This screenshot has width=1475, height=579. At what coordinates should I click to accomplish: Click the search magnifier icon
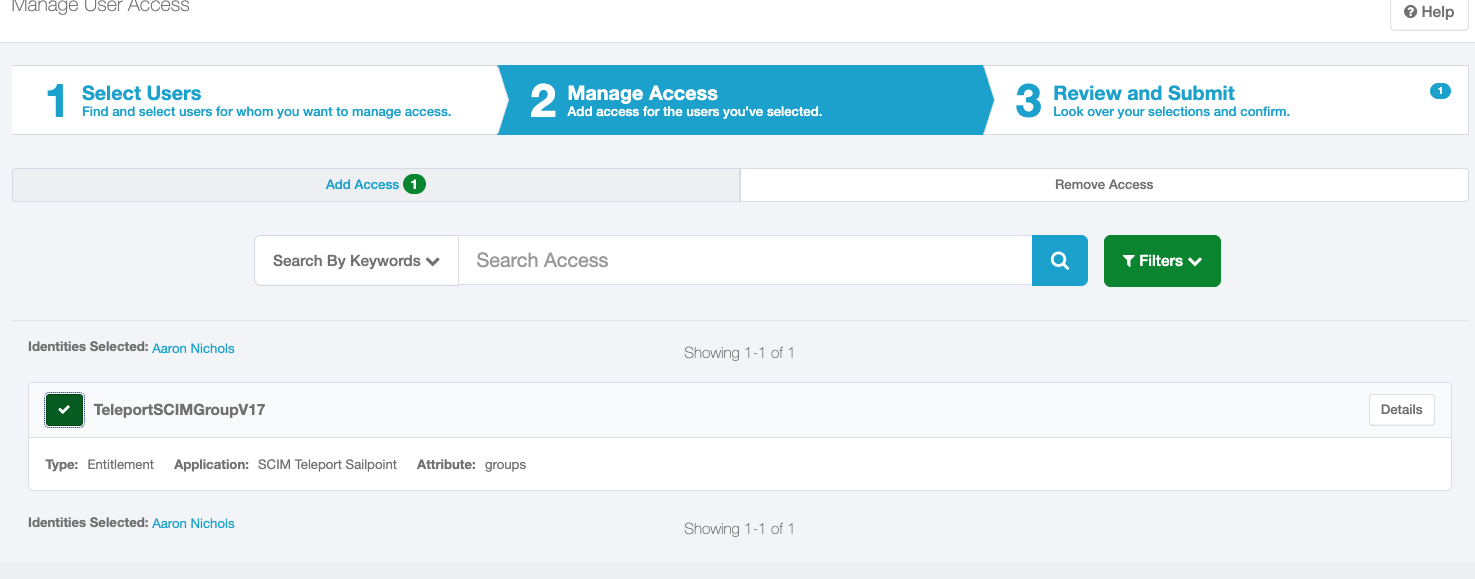click(x=1059, y=260)
